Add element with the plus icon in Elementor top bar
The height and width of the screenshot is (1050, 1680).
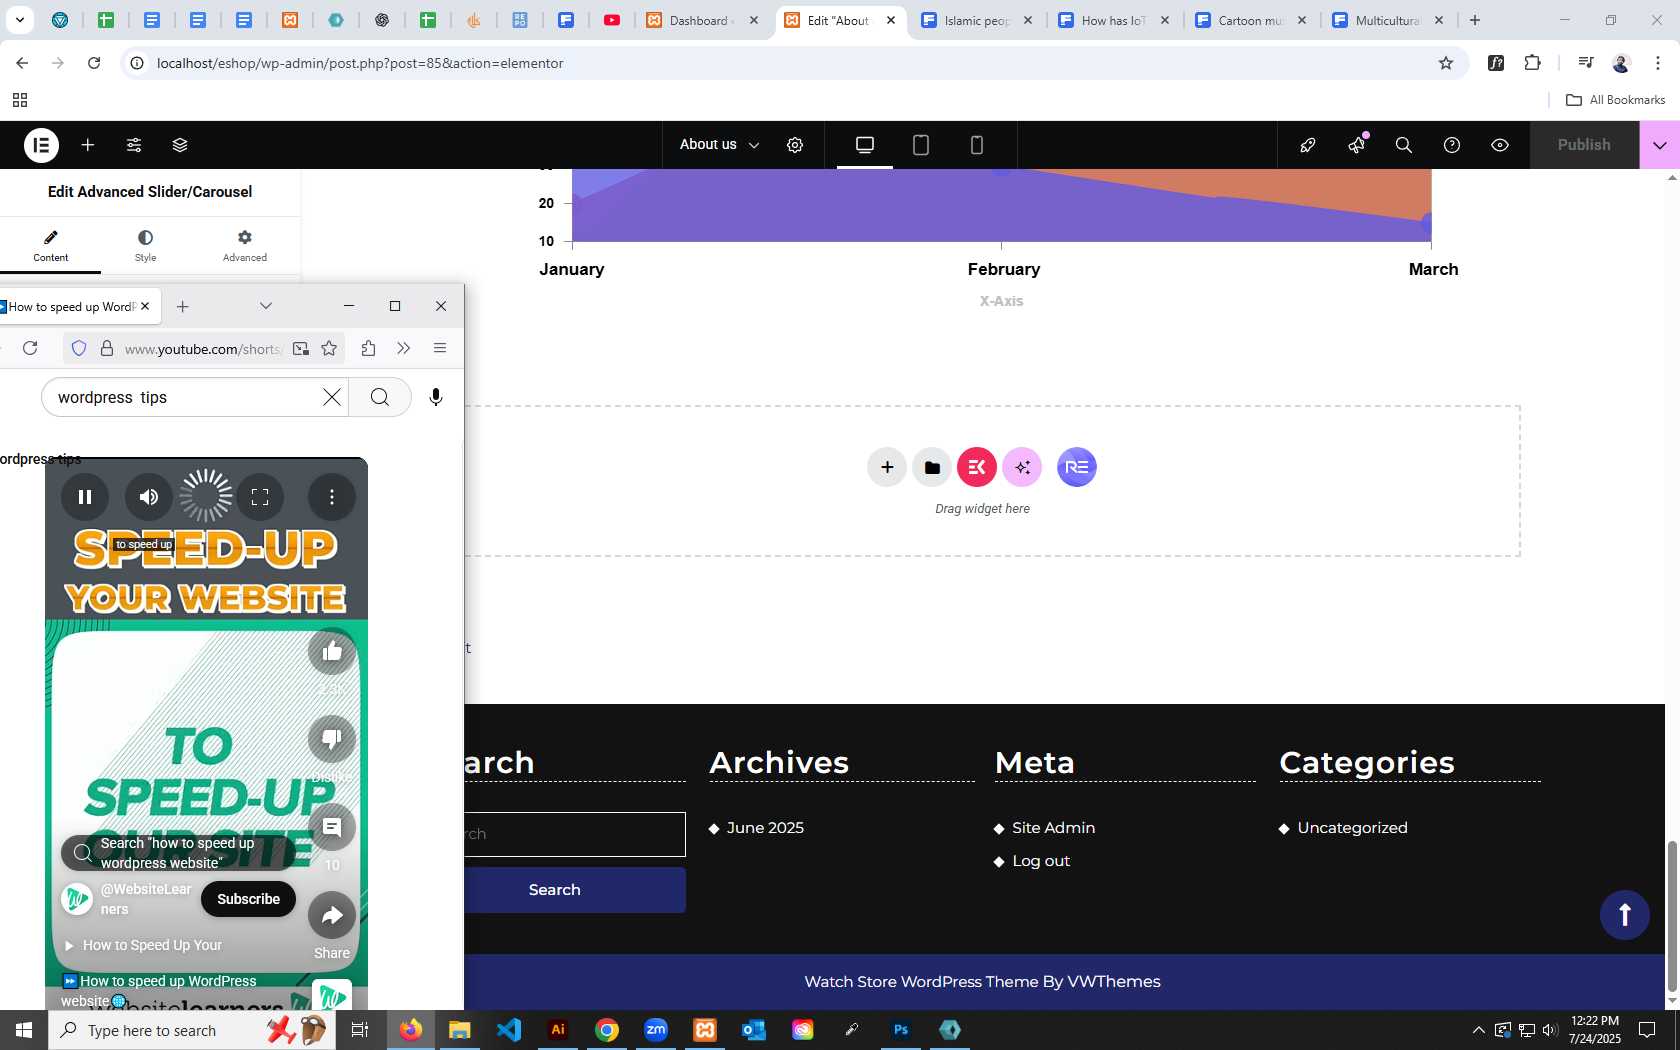[88, 145]
